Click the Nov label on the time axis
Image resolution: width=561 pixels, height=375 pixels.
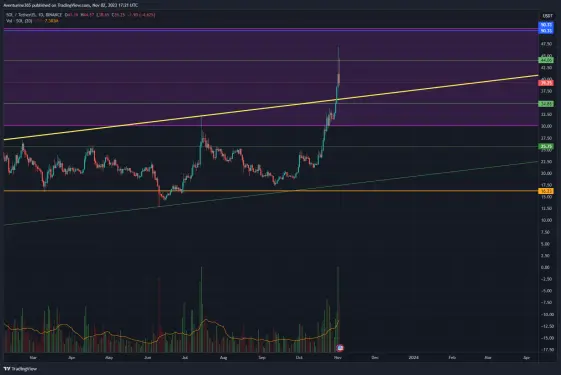(x=337, y=357)
